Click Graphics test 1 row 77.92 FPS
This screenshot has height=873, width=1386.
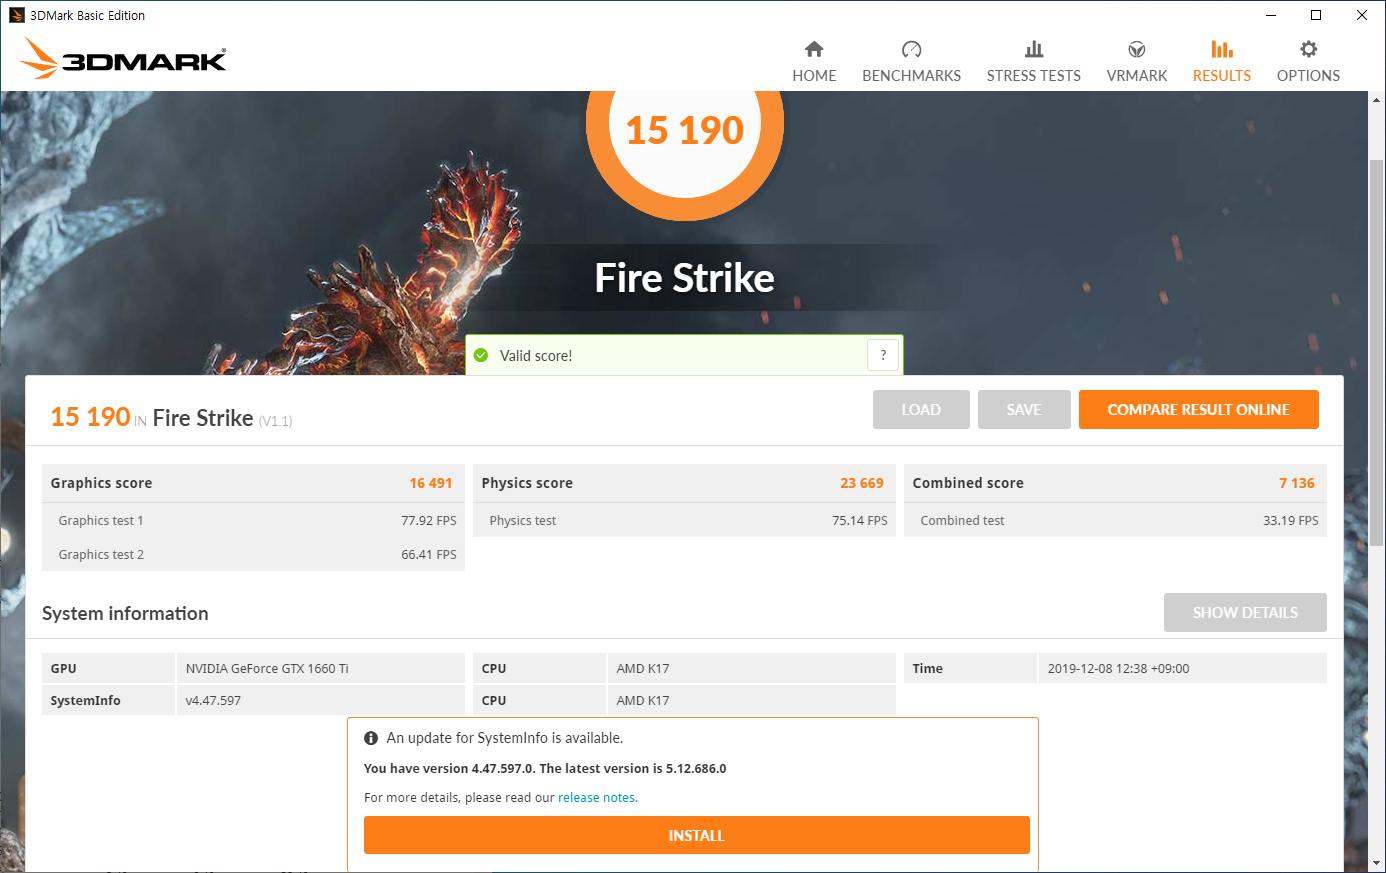click(x=253, y=520)
